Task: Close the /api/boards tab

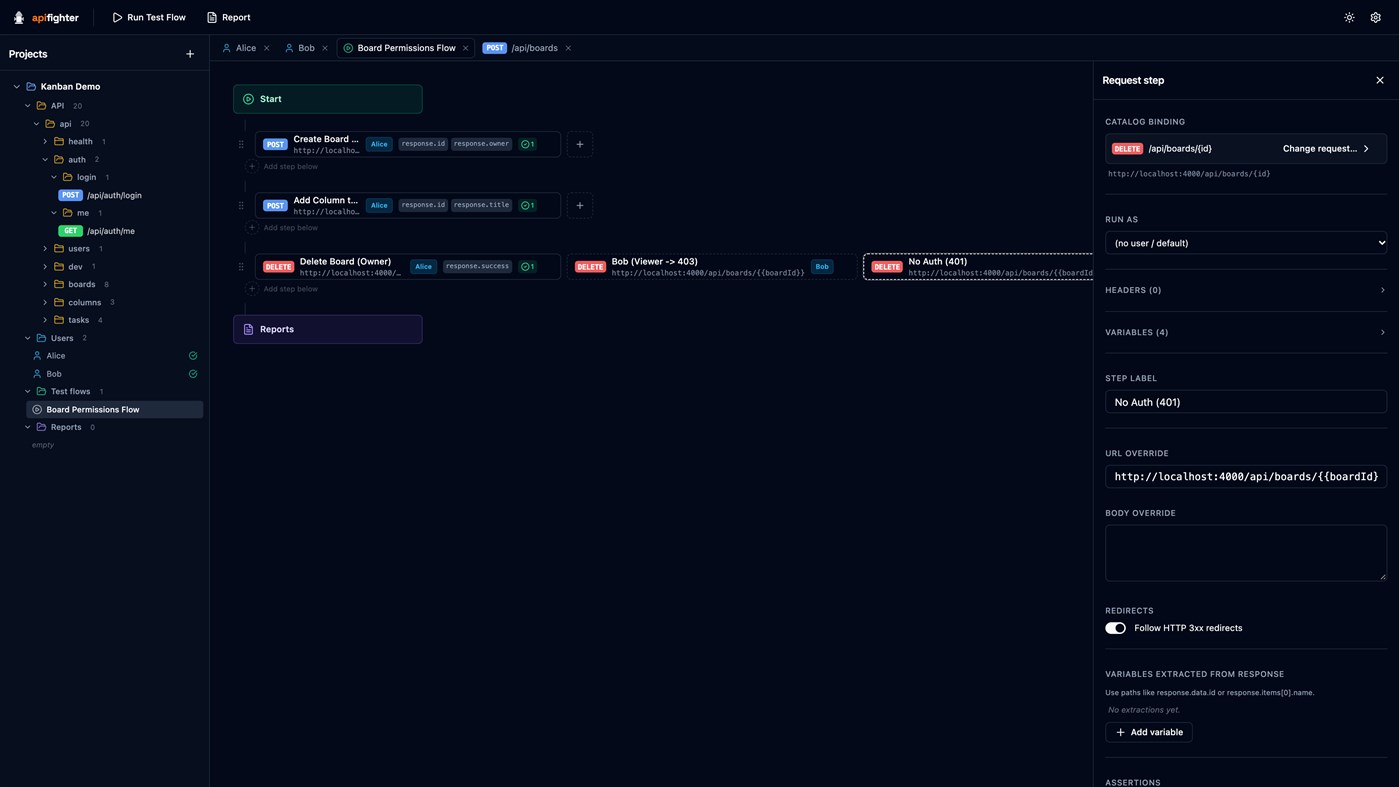Action: coord(568,48)
